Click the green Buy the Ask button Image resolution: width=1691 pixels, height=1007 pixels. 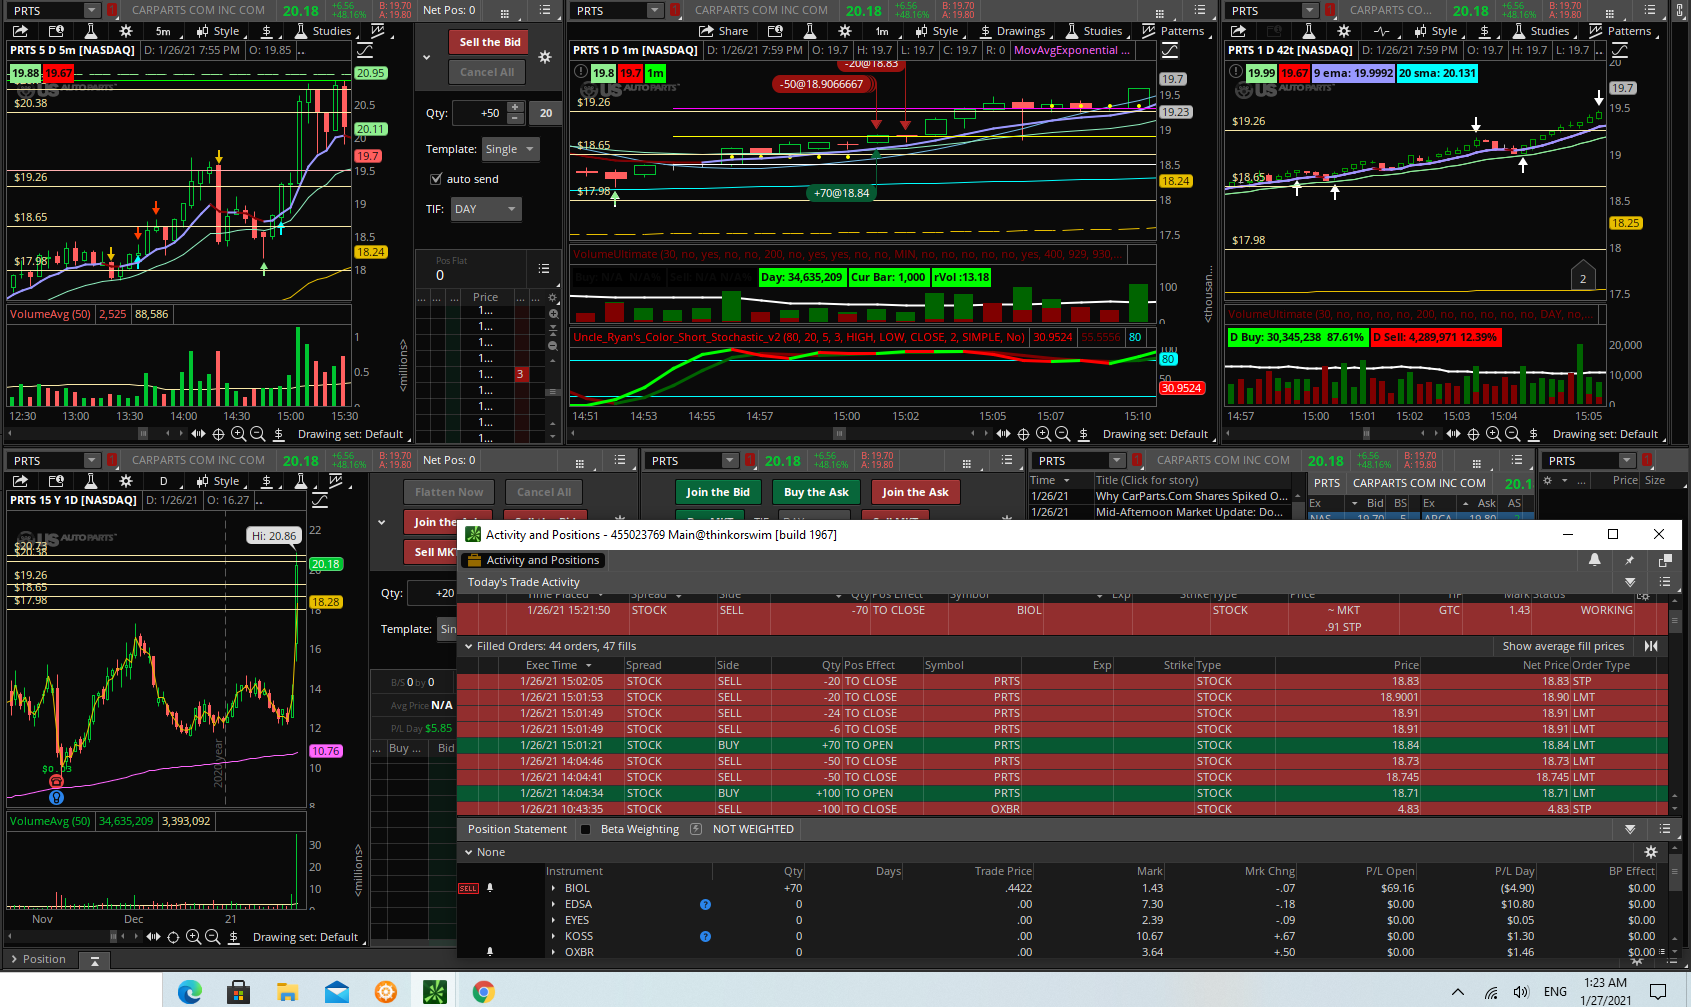tap(816, 492)
